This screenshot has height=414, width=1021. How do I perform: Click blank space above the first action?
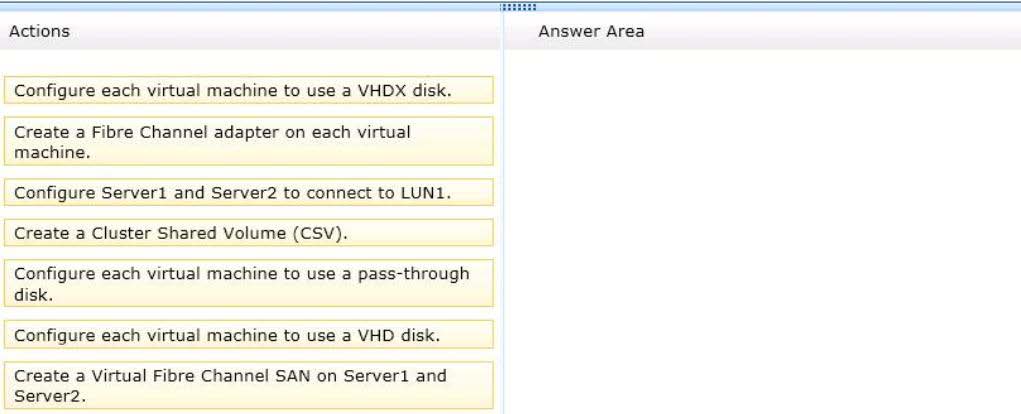(x=248, y=63)
